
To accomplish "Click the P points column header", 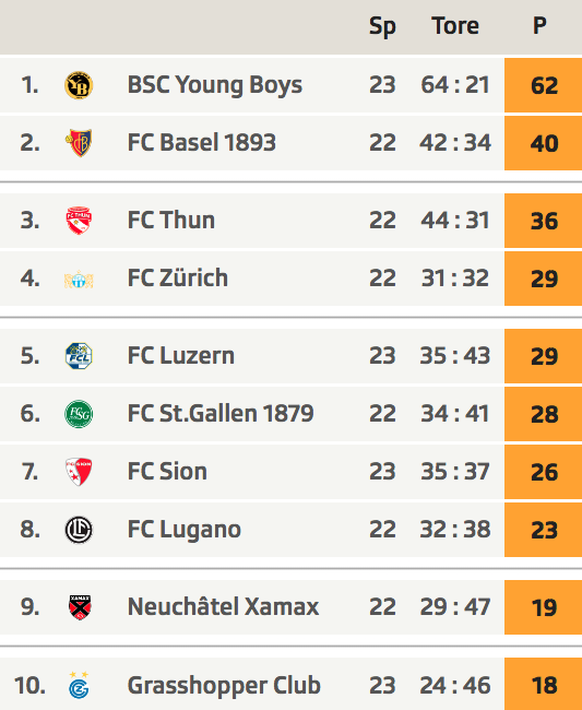I will [539, 25].
